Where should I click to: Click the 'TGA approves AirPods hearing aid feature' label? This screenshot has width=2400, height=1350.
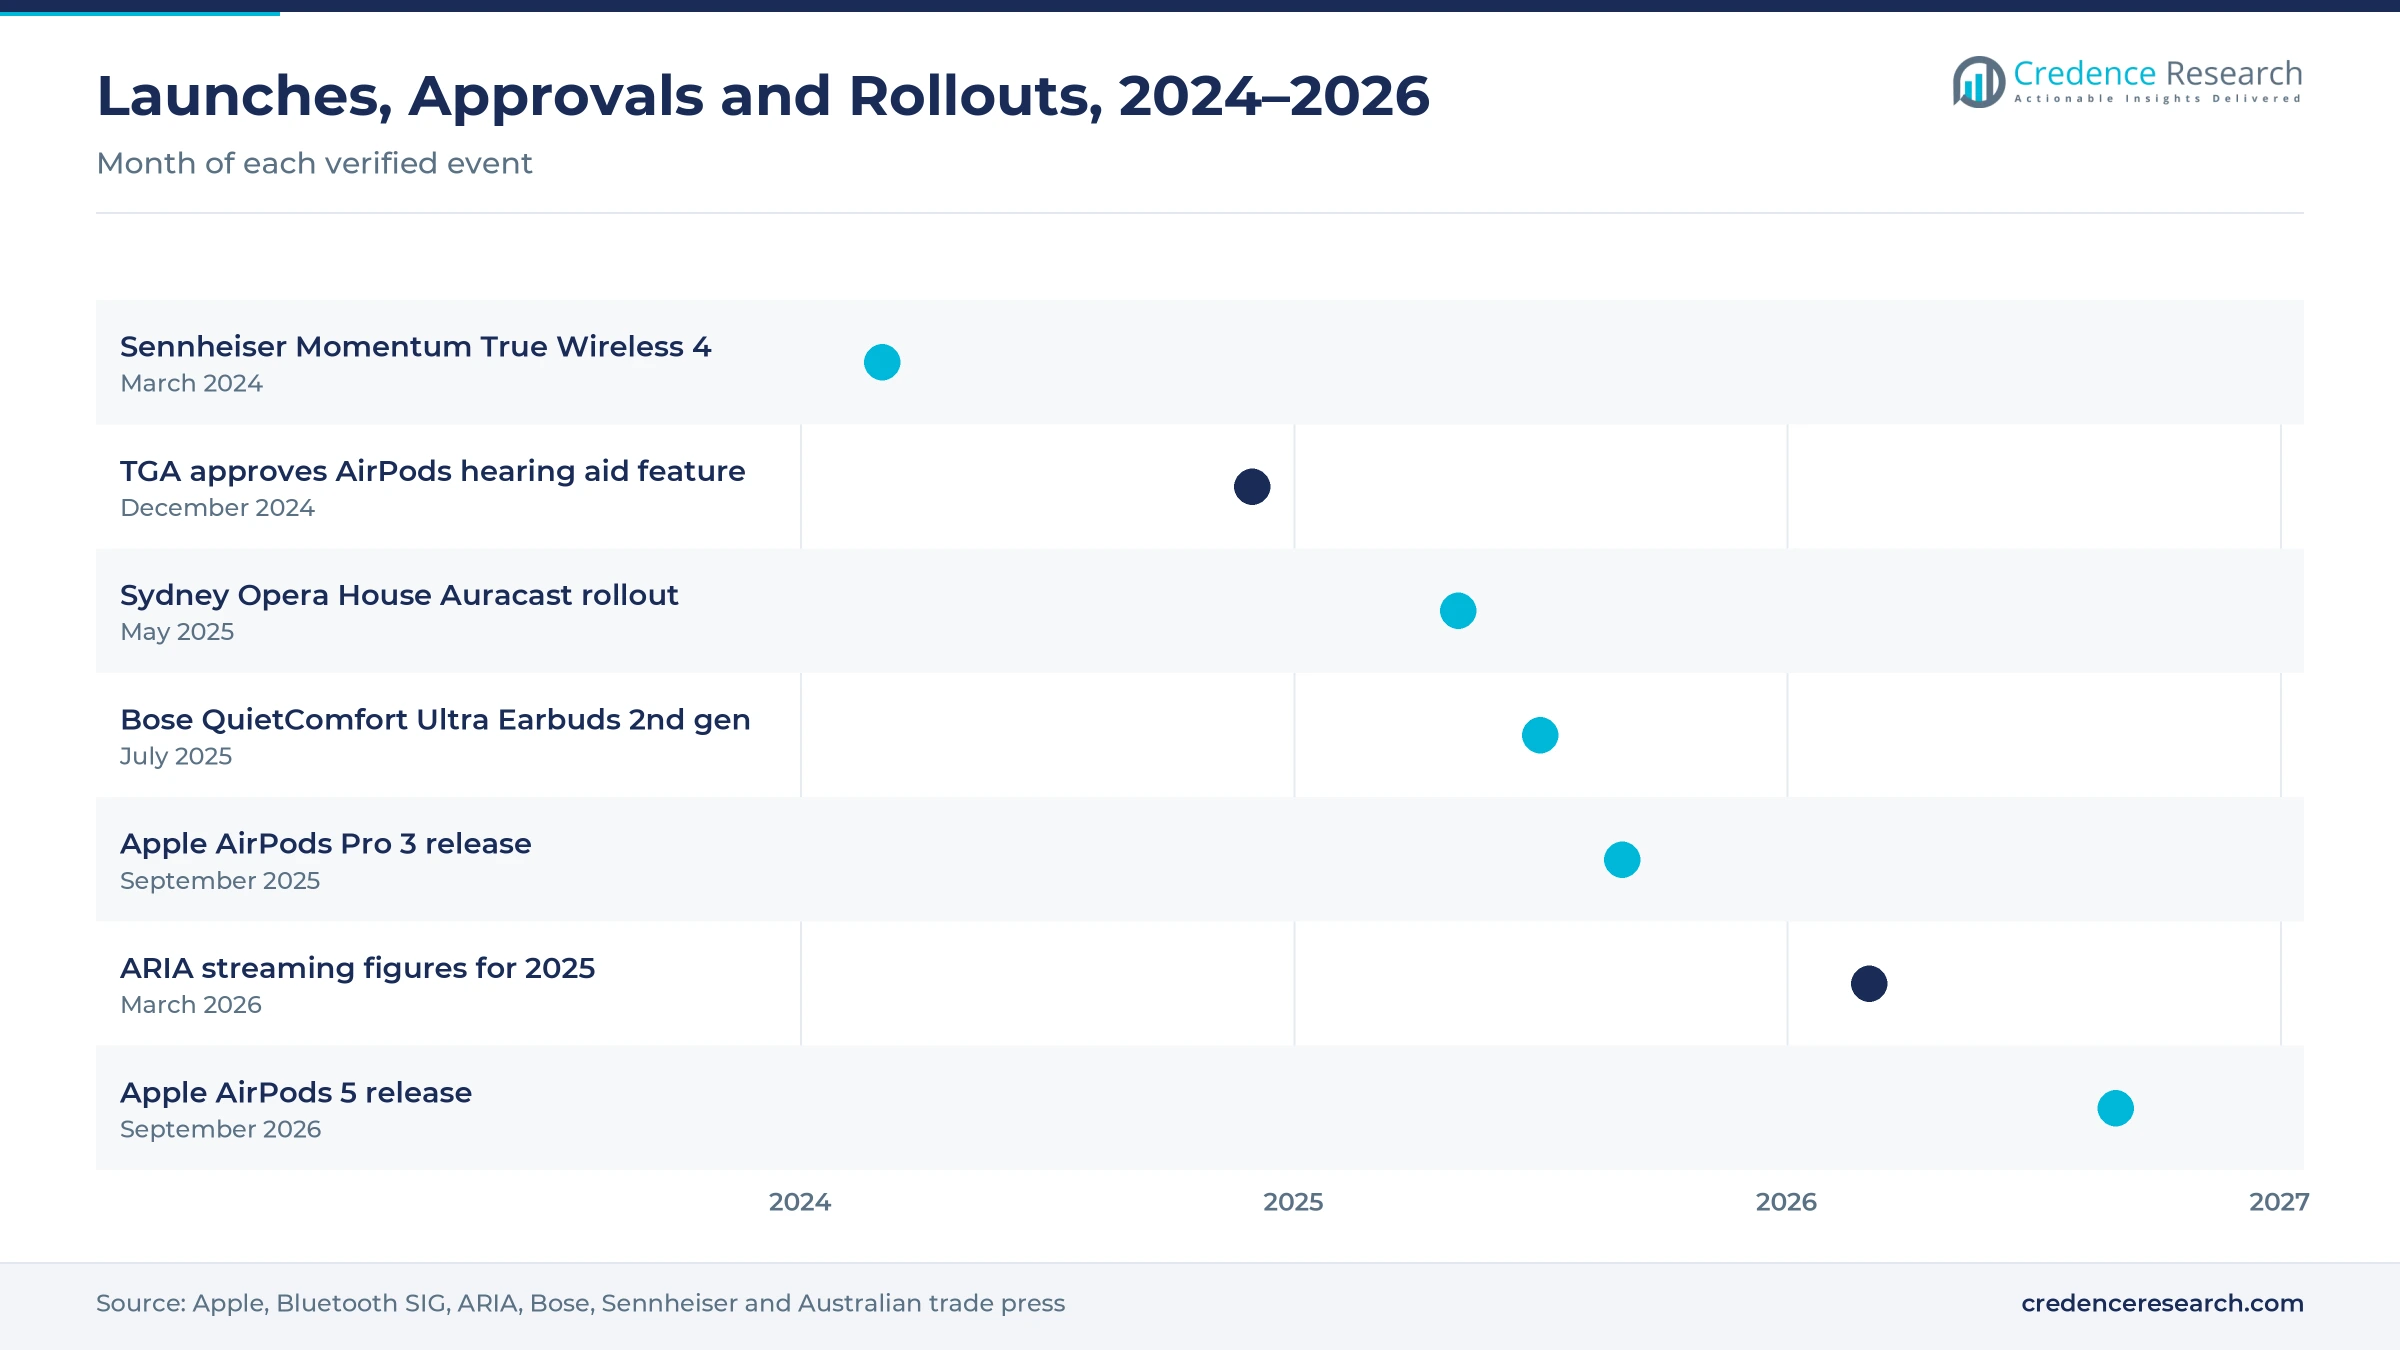coord(433,471)
